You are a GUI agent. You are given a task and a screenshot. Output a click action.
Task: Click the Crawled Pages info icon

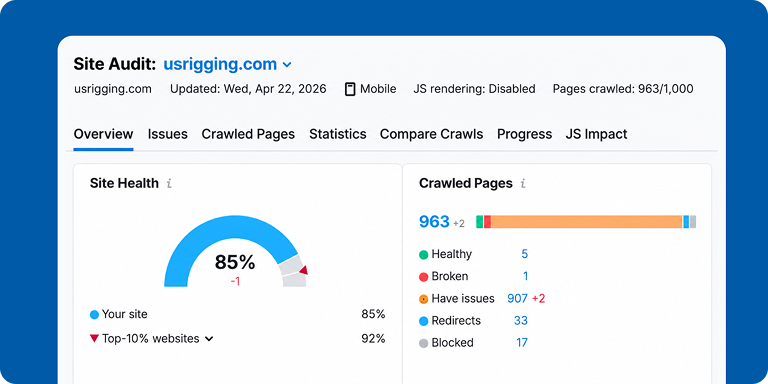(x=523, y=184)
